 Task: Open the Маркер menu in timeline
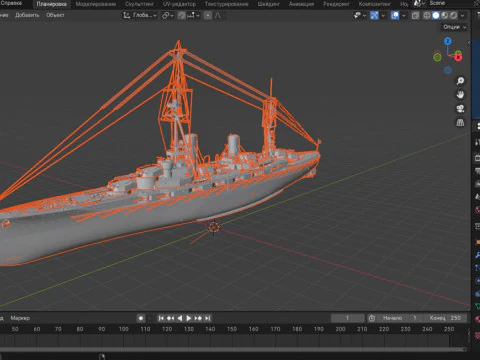pyautogui.click(x=20, y=318)
